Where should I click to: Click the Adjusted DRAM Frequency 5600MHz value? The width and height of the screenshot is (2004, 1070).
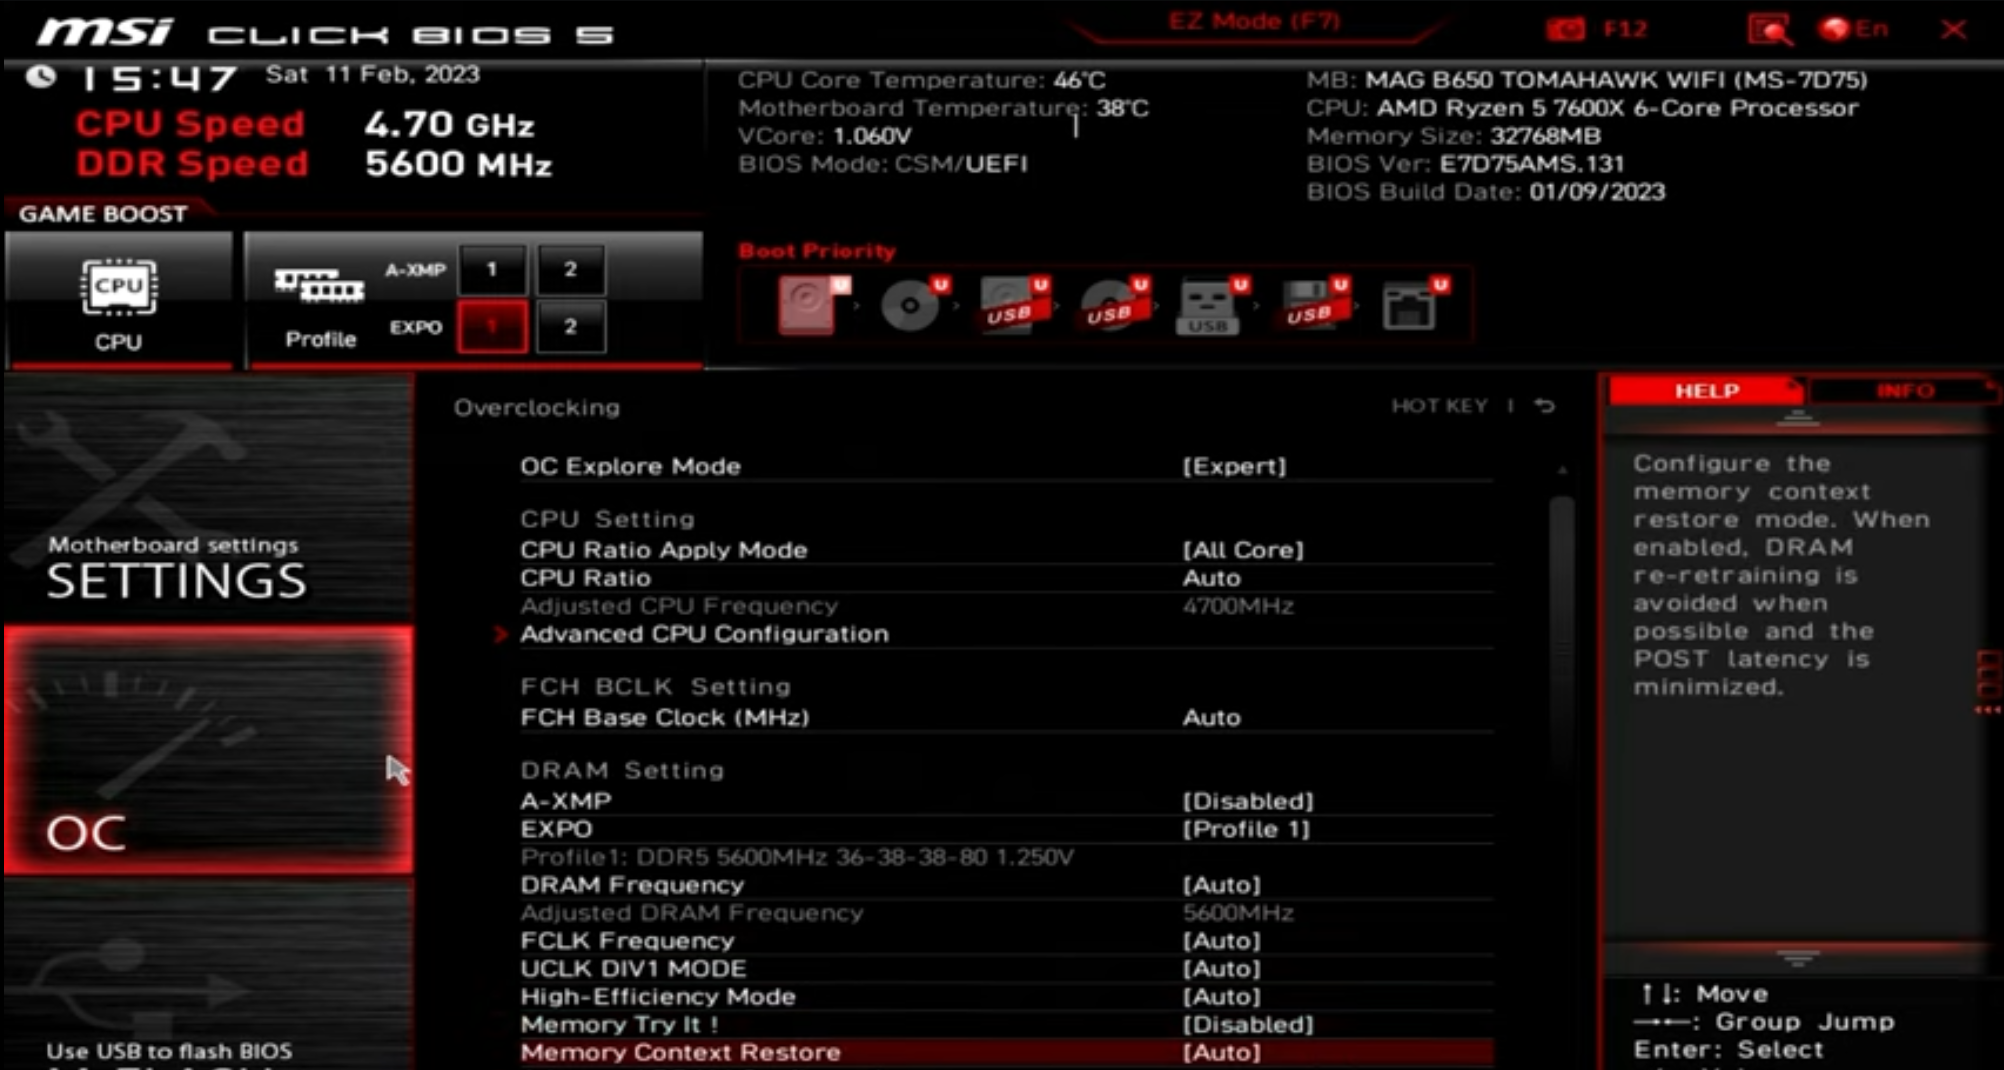tap(1237, 913)
